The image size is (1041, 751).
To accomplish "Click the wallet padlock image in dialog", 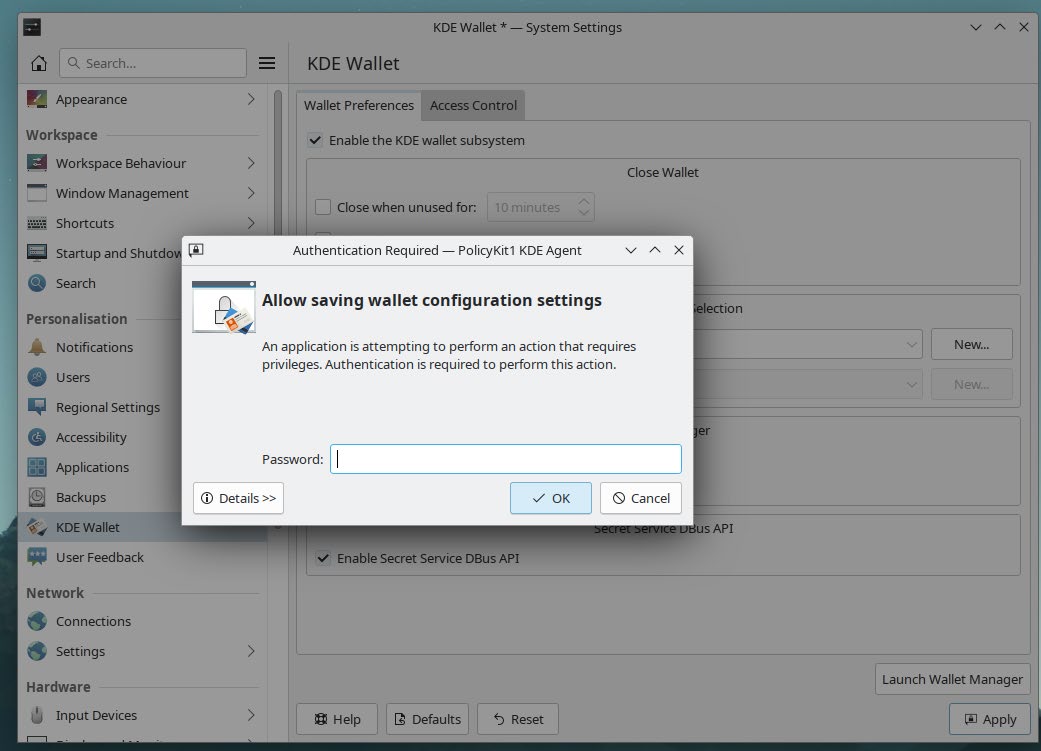I will click(224, 307).
